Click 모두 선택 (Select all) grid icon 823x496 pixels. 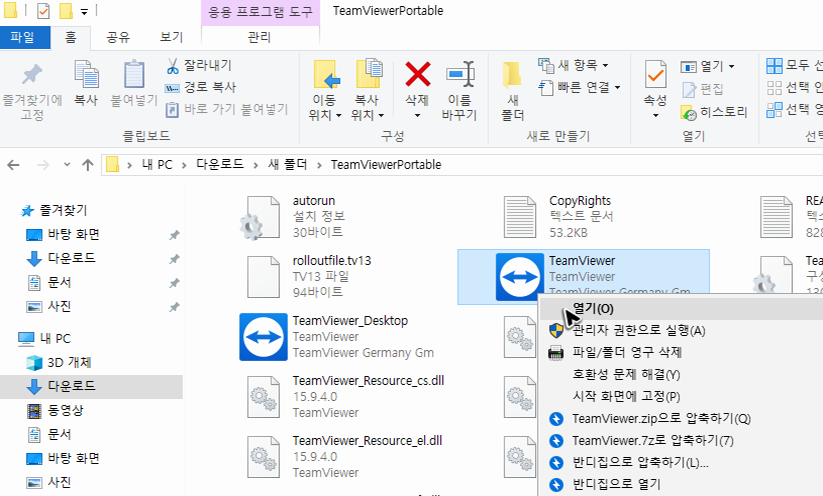click(x=774, y=66)
